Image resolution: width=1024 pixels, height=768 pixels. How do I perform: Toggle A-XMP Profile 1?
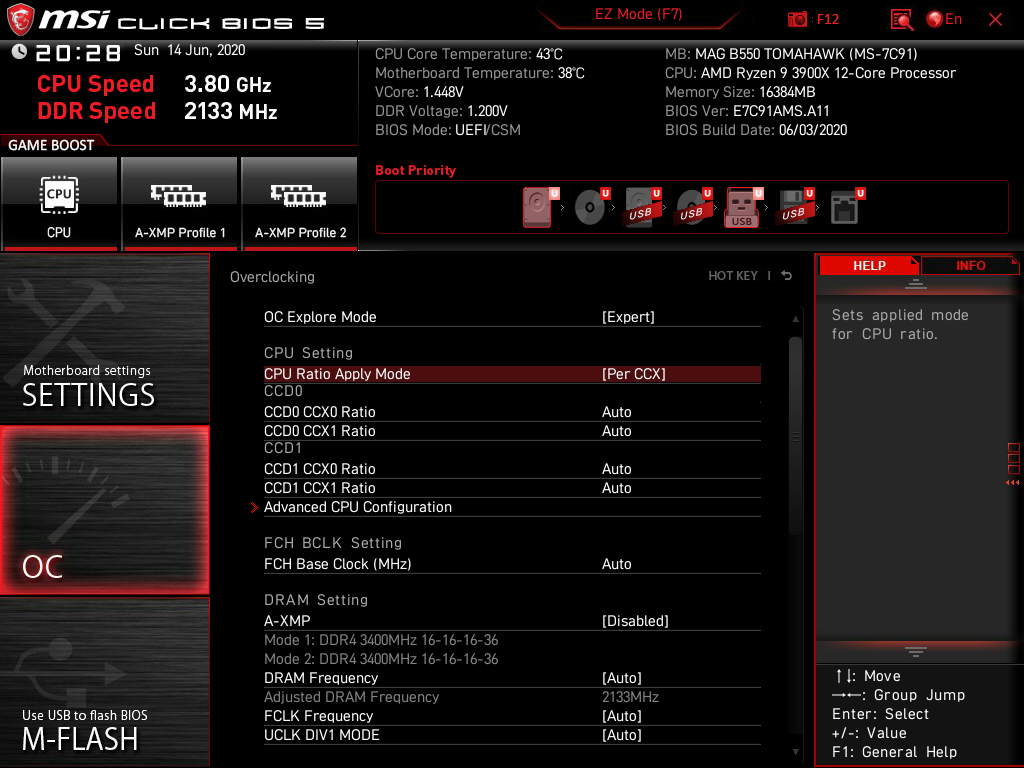[180, 204]
